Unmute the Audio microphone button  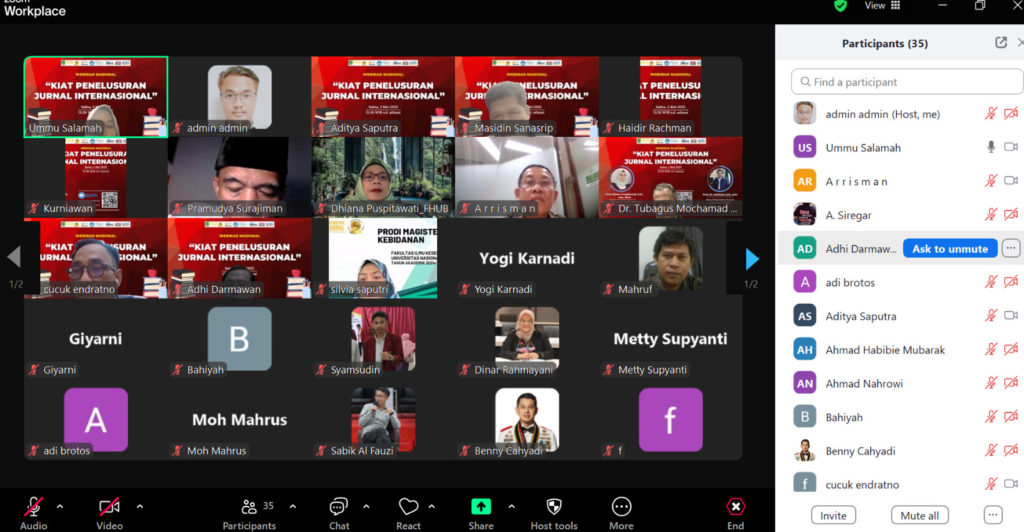point(33,513)
